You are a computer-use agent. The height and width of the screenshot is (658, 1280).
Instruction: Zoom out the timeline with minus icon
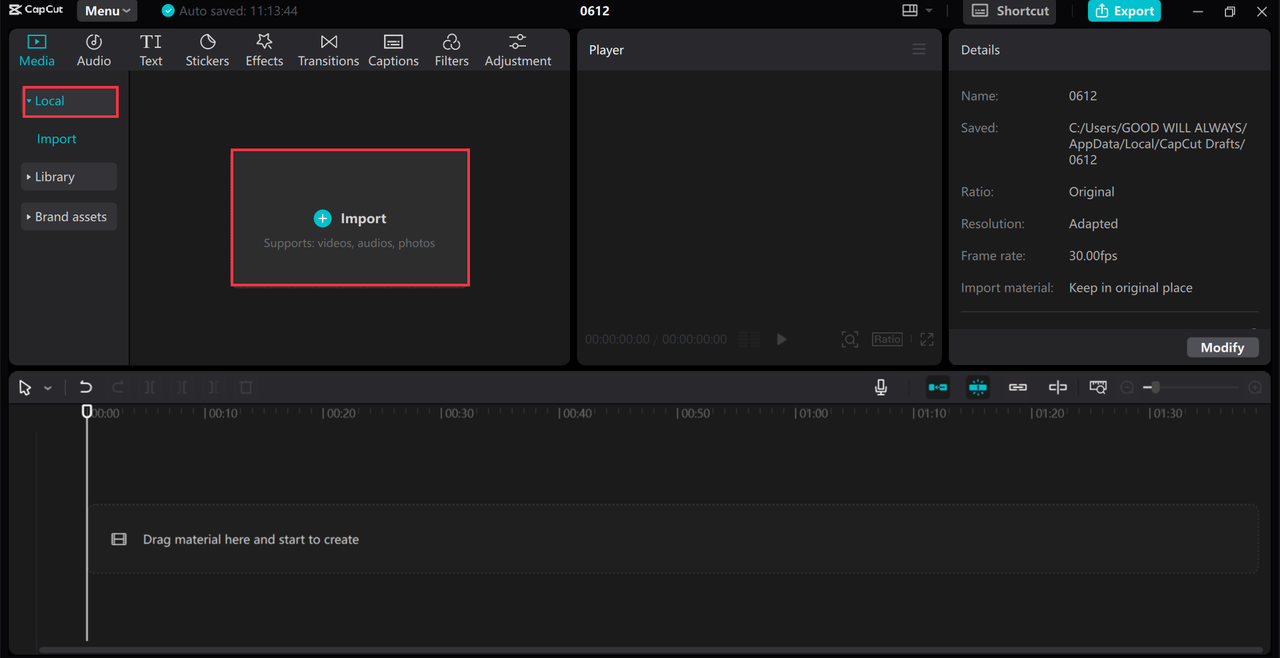(1127, 388)
